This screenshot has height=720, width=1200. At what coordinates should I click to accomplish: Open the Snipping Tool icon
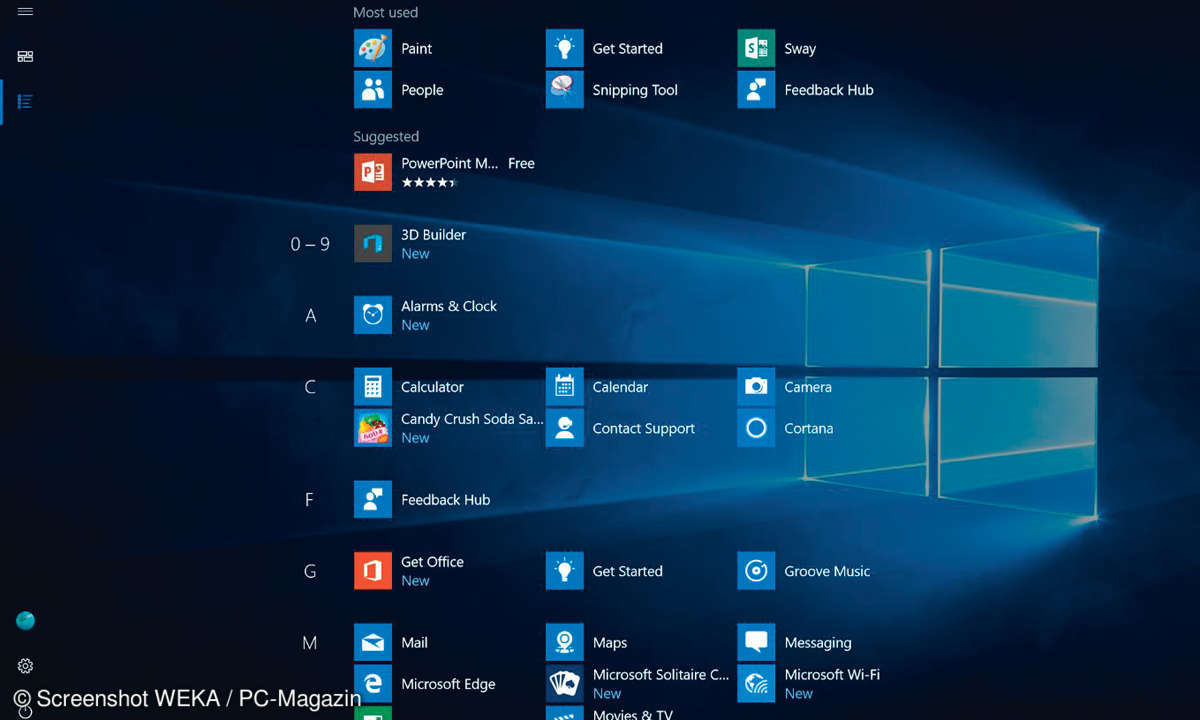pyautogui.click(x=565, y=90)
